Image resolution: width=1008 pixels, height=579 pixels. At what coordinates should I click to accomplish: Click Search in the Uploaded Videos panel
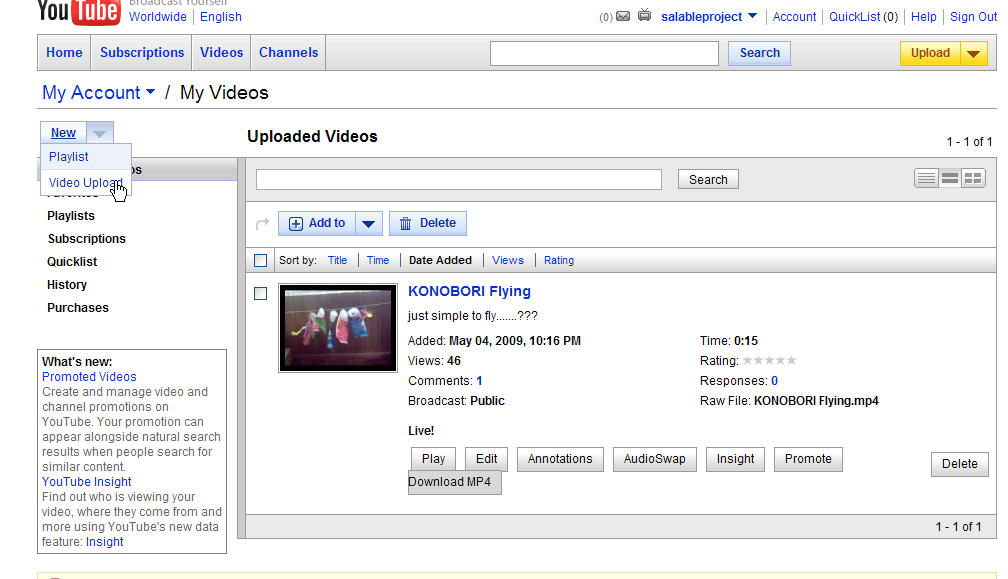point(708,180)
